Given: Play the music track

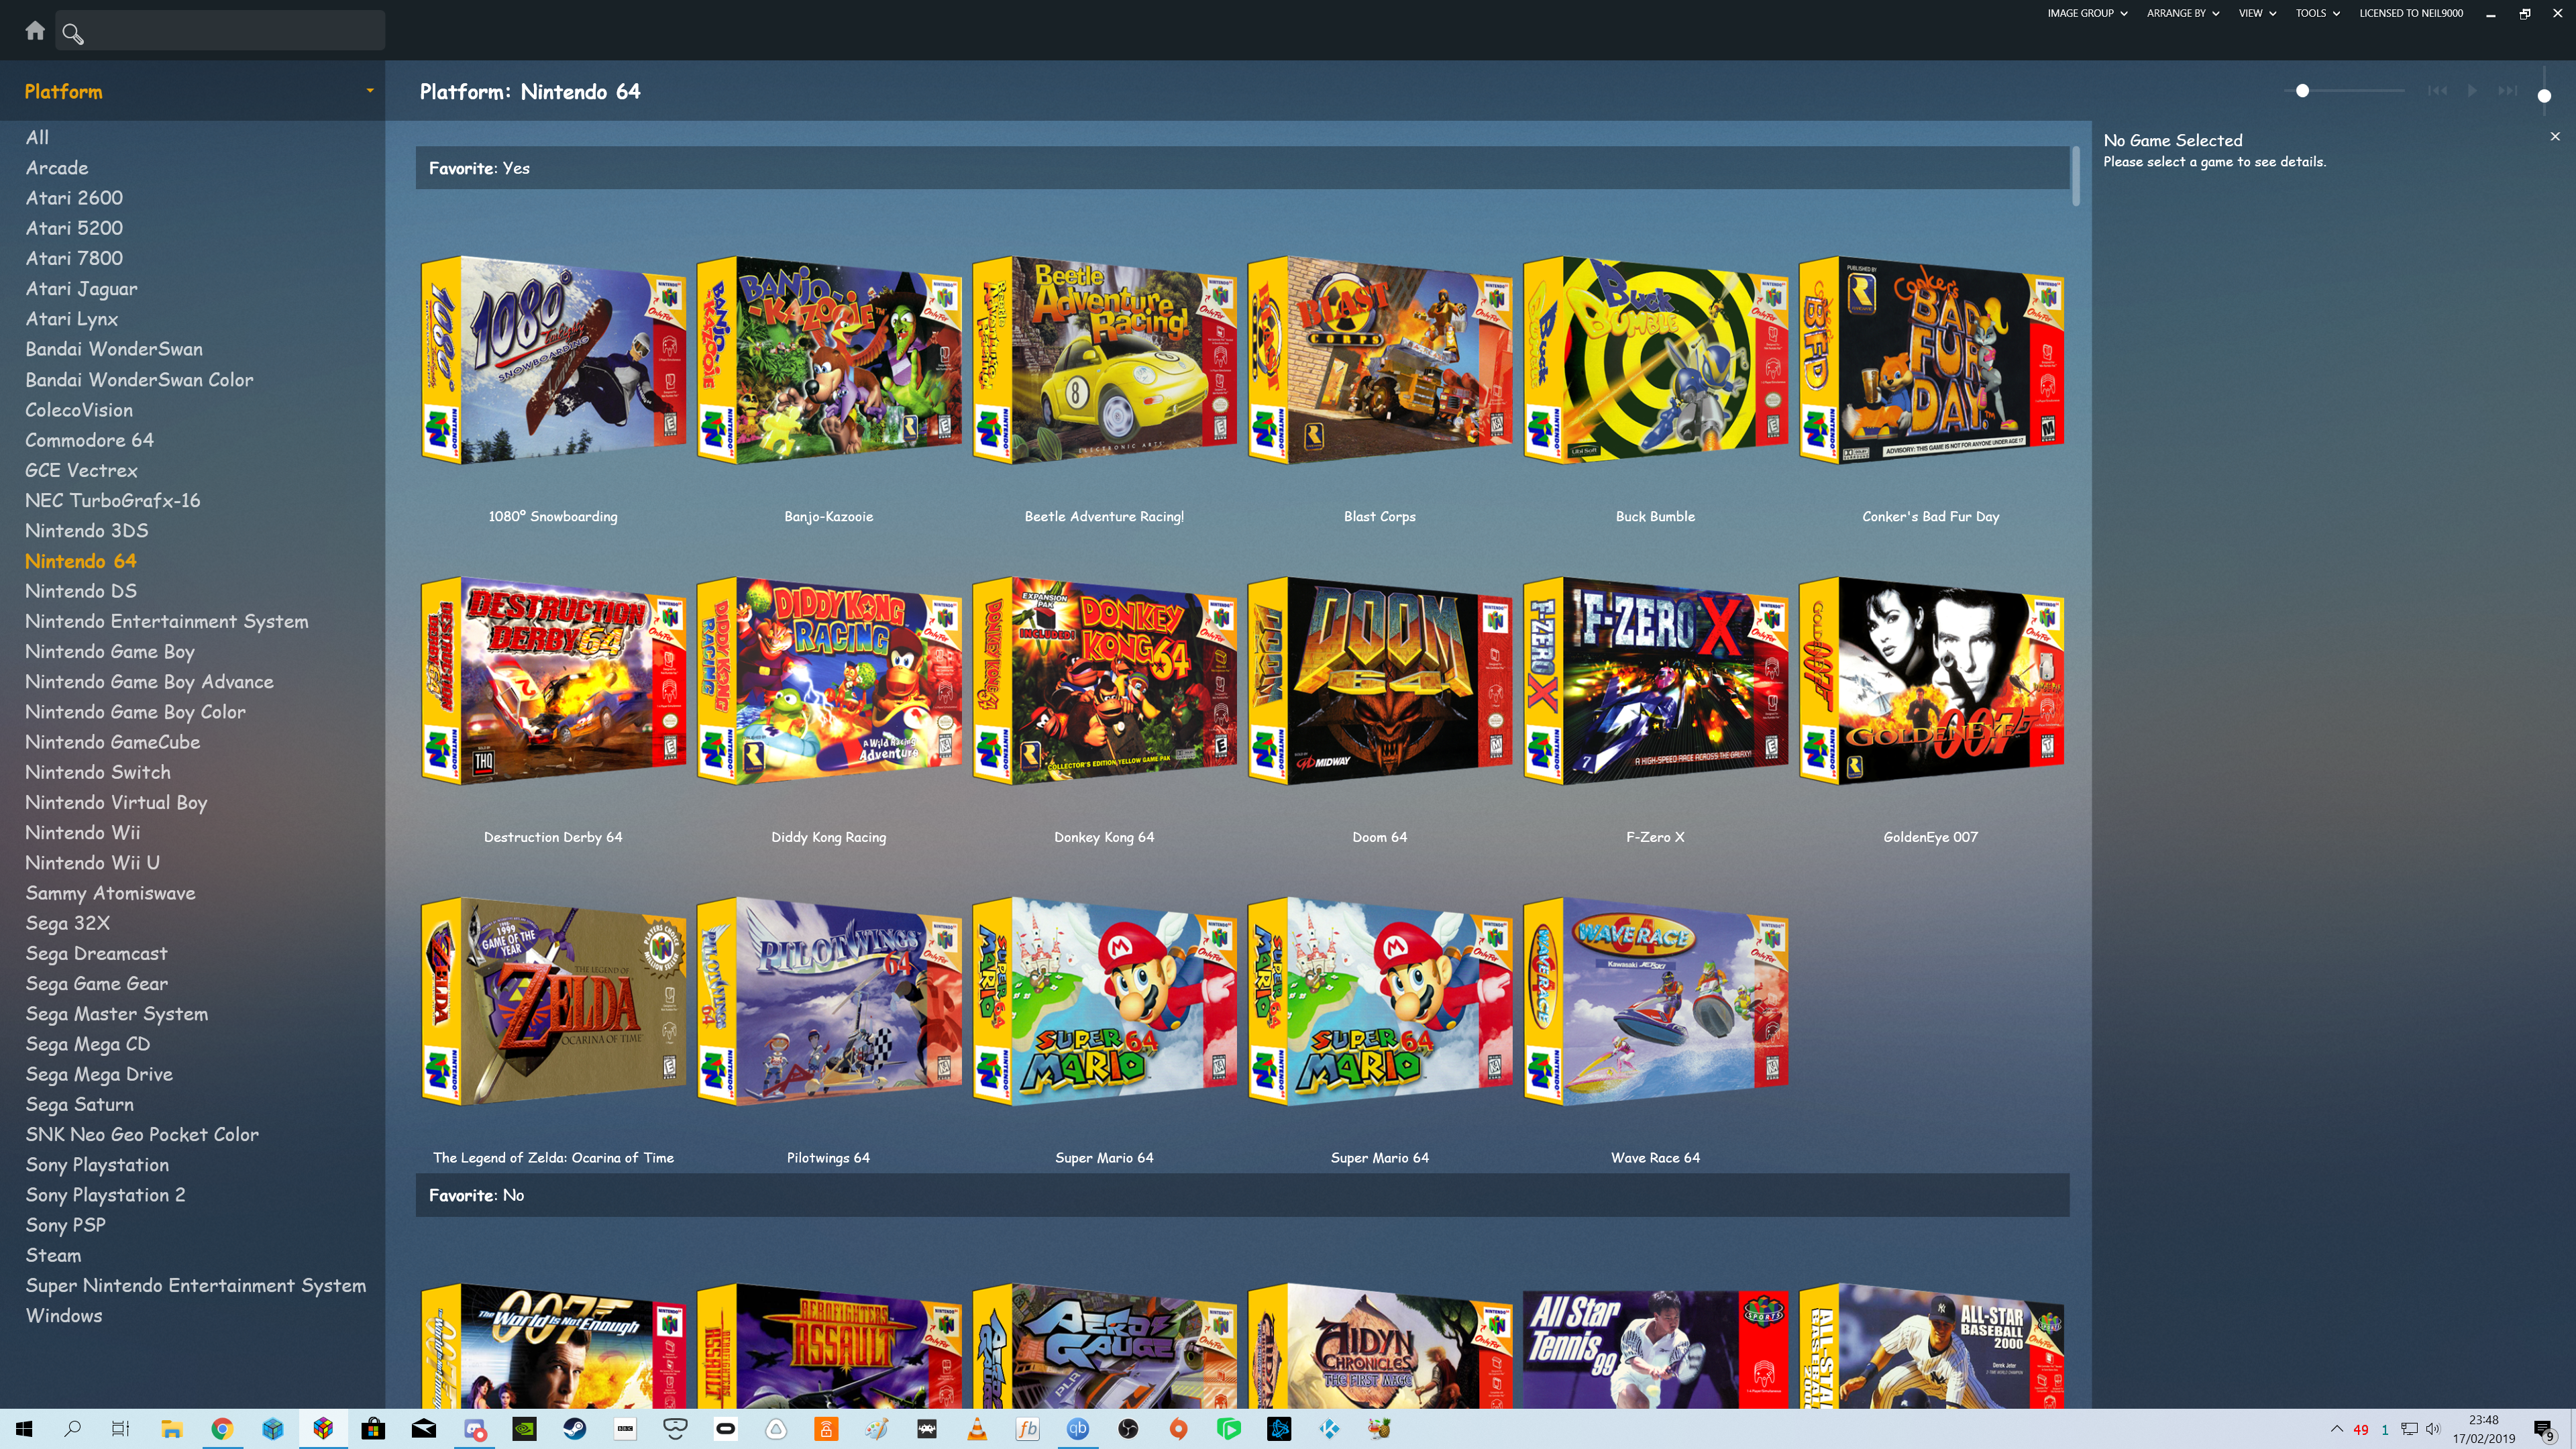Looking at the screenshot, I should 2472,91.
